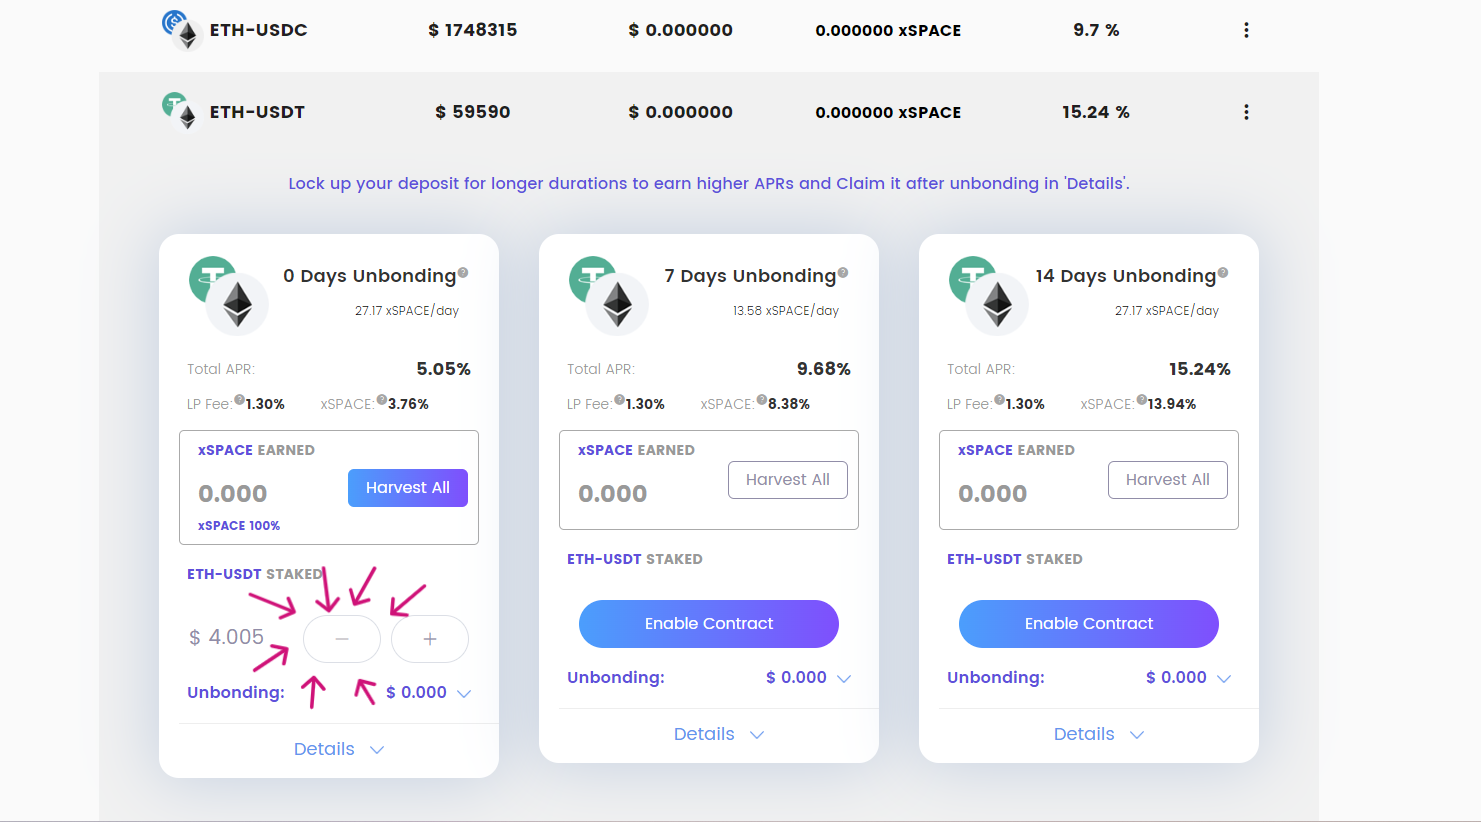The height and width of the screenshot is (822, 1481).
Task: Click ETH-USDT token pair icon in 14 Days card
Action: (986, 295)
